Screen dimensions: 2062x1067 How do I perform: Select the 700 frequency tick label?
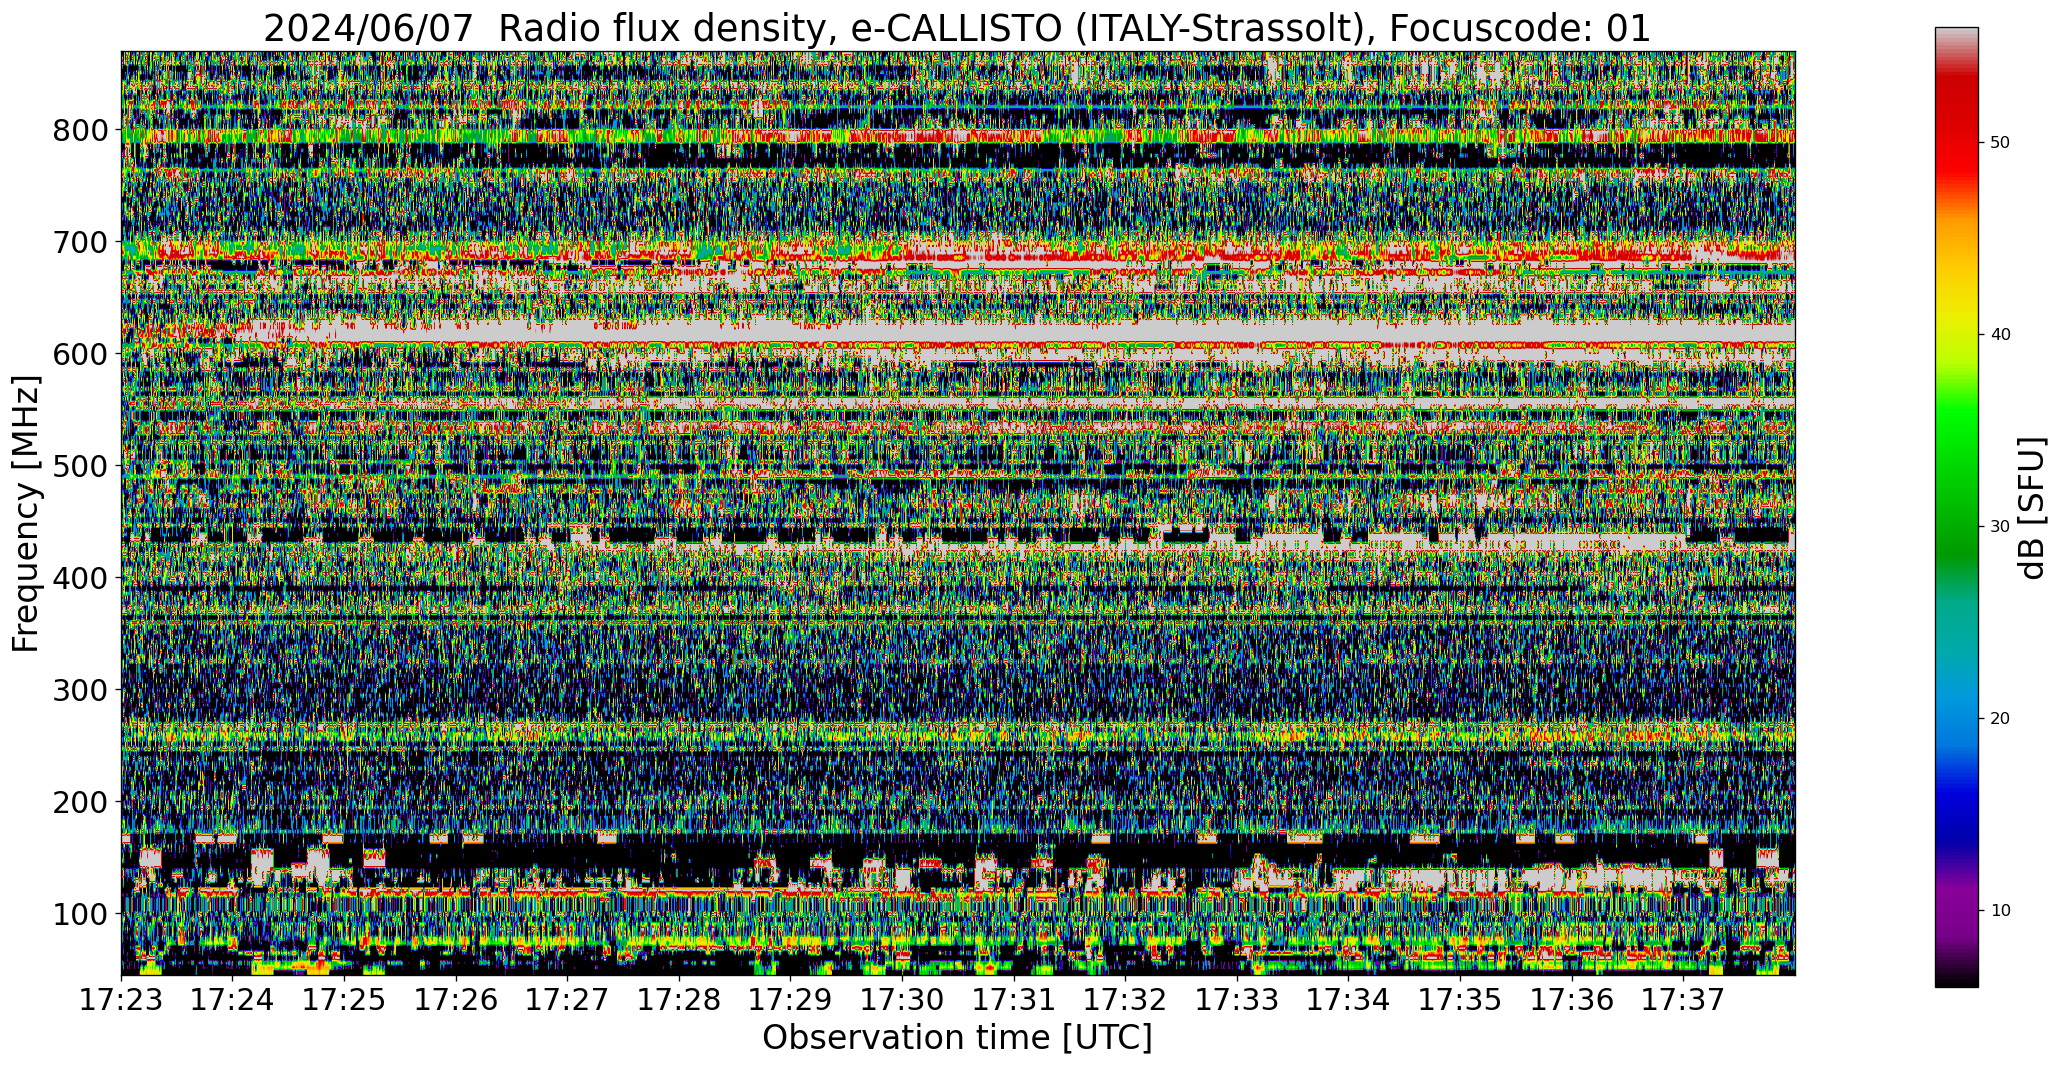point(82,243)
